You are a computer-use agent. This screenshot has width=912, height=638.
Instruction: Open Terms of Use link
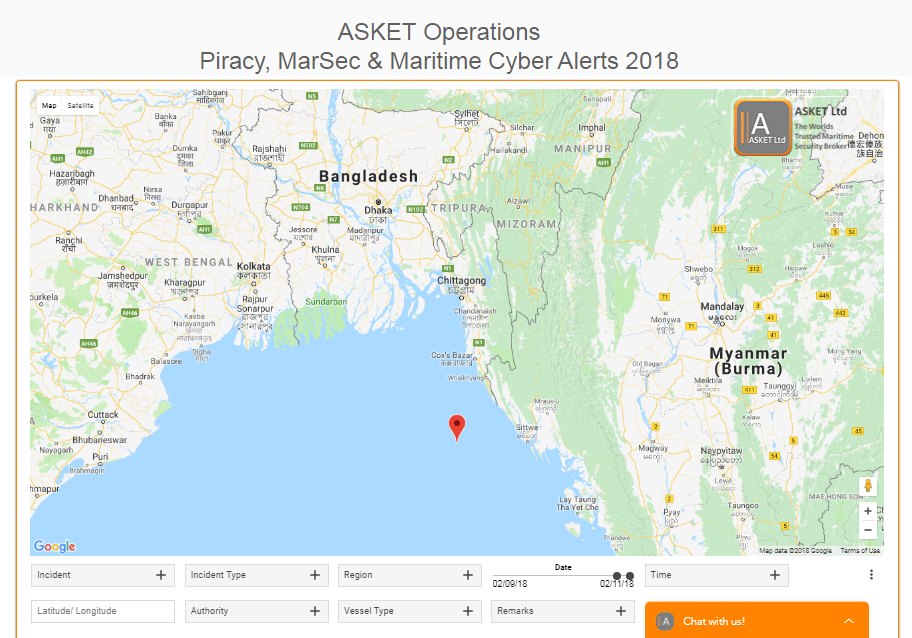tap(860, 550)
